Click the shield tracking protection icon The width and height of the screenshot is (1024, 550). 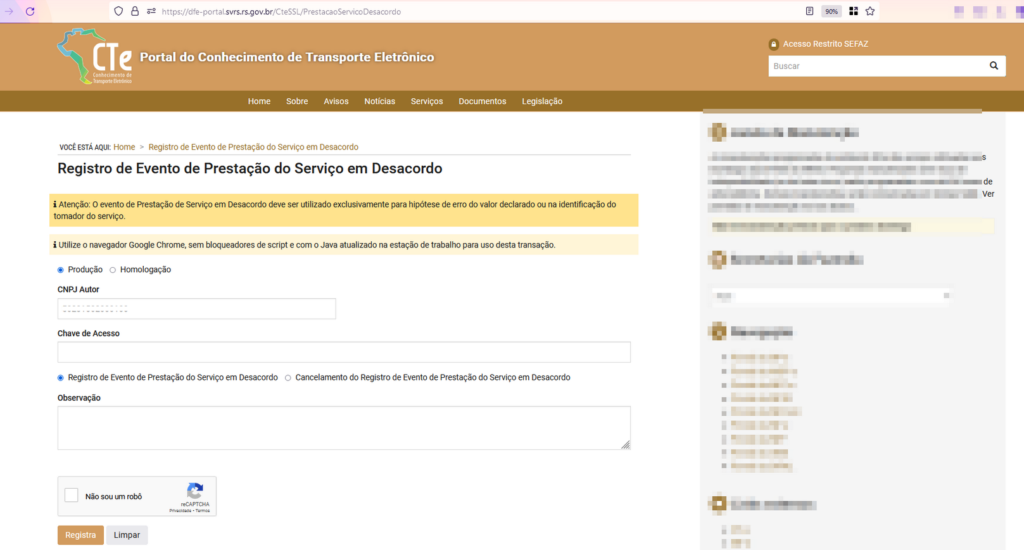[x=118, y=11]
